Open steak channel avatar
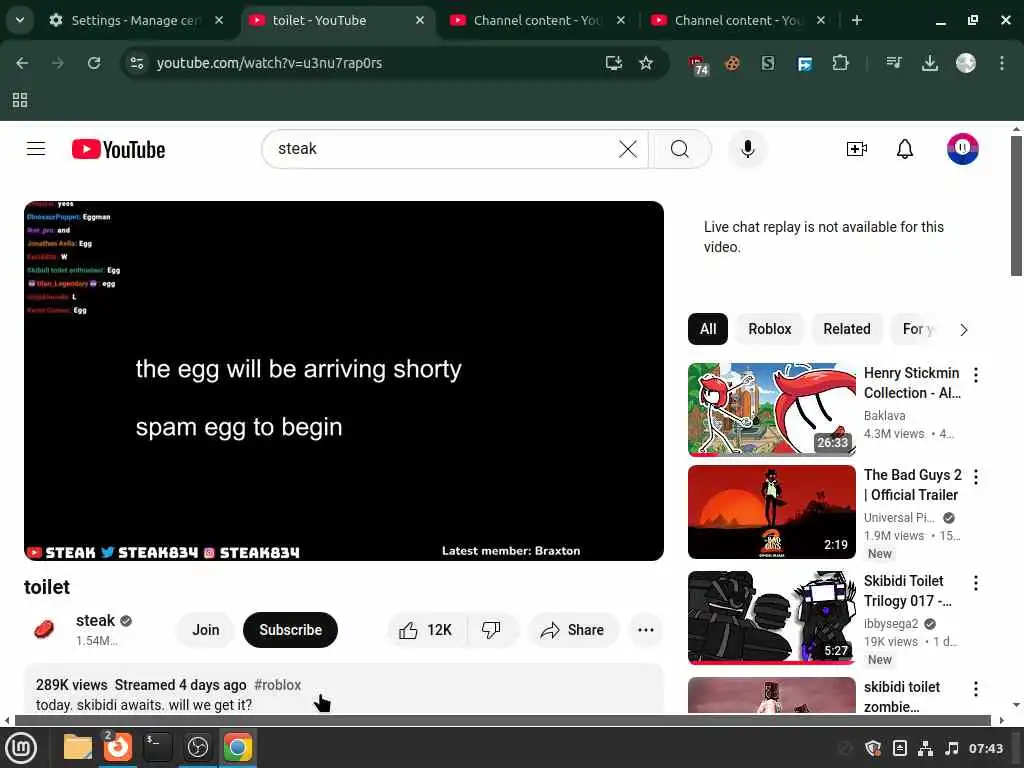Image resolution: width=1024 pixels, height=768 pixels. (44, 630)
